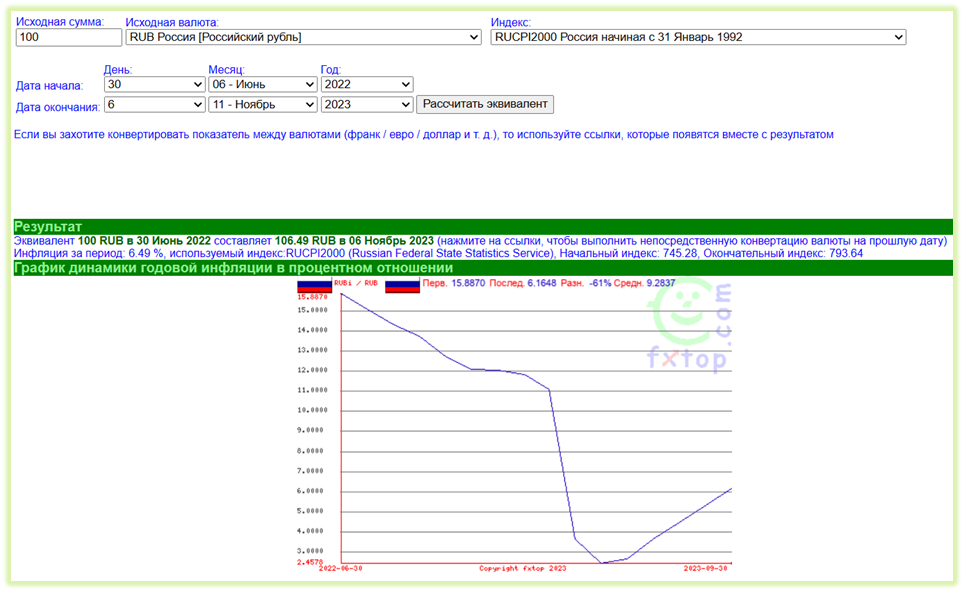This screenshot has height=592, width=964.
Task: Open the Исходная валюта RUB dropdown
Action: (303, 37)
